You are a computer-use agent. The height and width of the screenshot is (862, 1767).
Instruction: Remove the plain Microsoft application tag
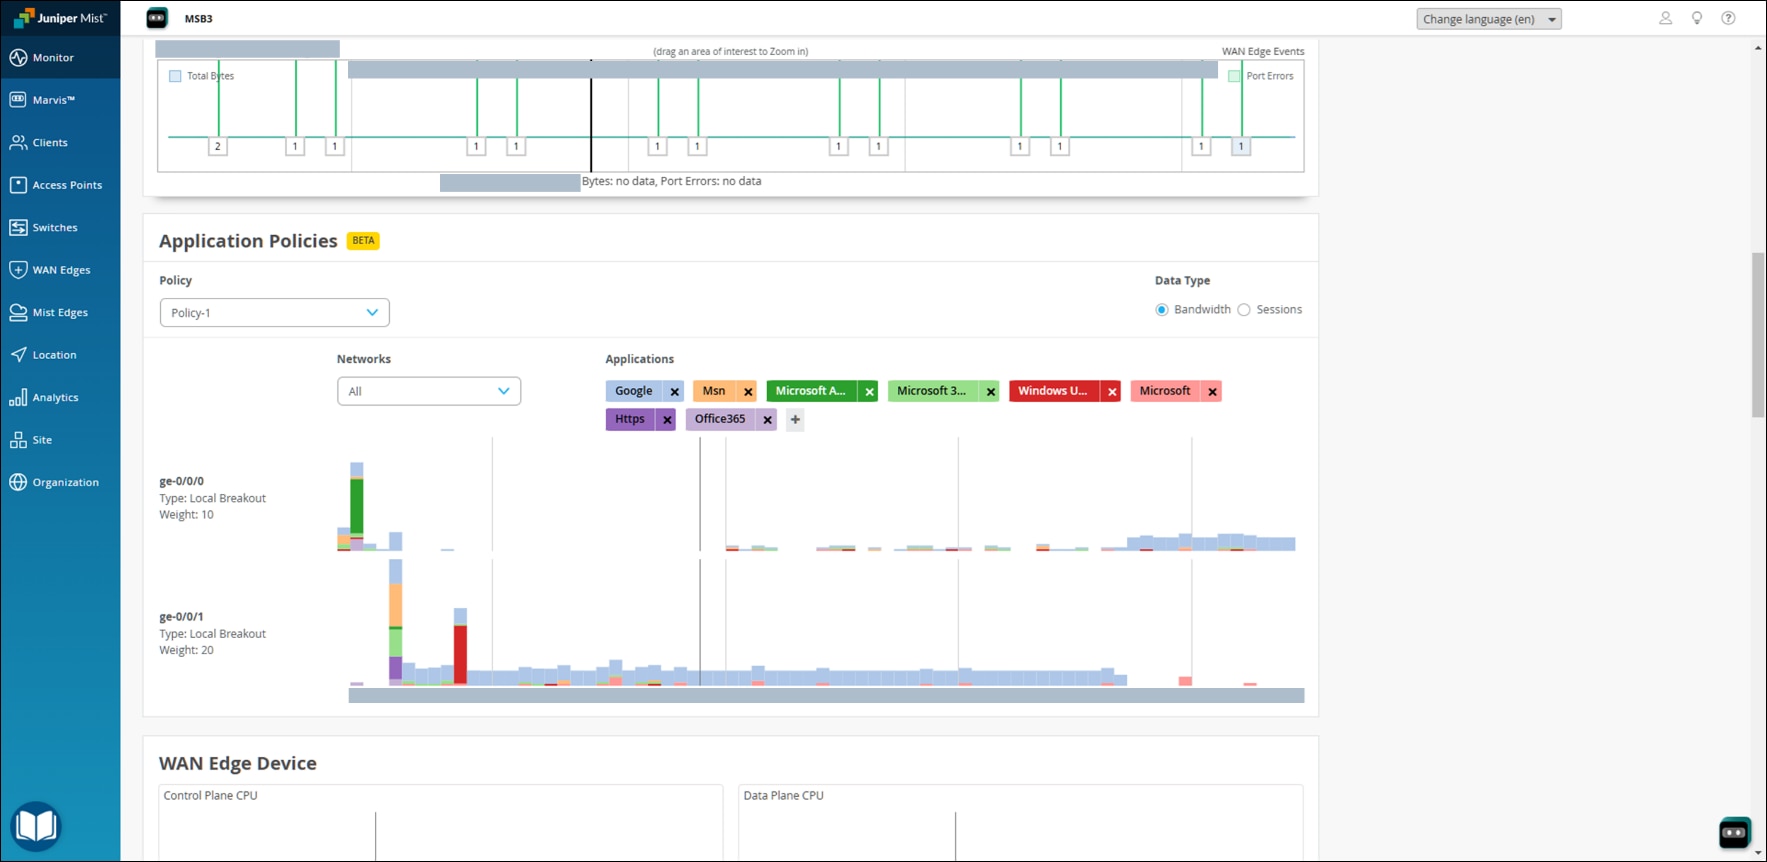click(1212, 392)
